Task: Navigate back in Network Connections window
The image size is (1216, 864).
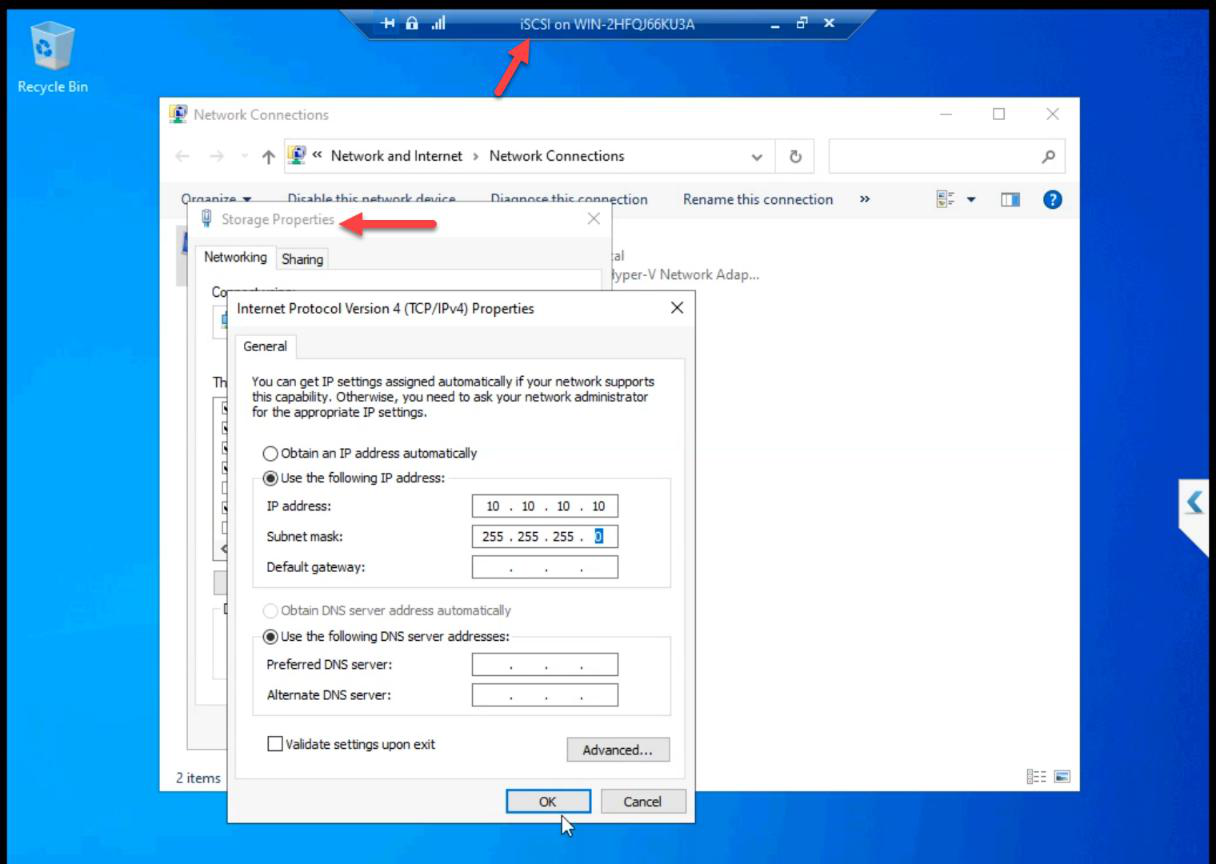Action: (182, 157)
